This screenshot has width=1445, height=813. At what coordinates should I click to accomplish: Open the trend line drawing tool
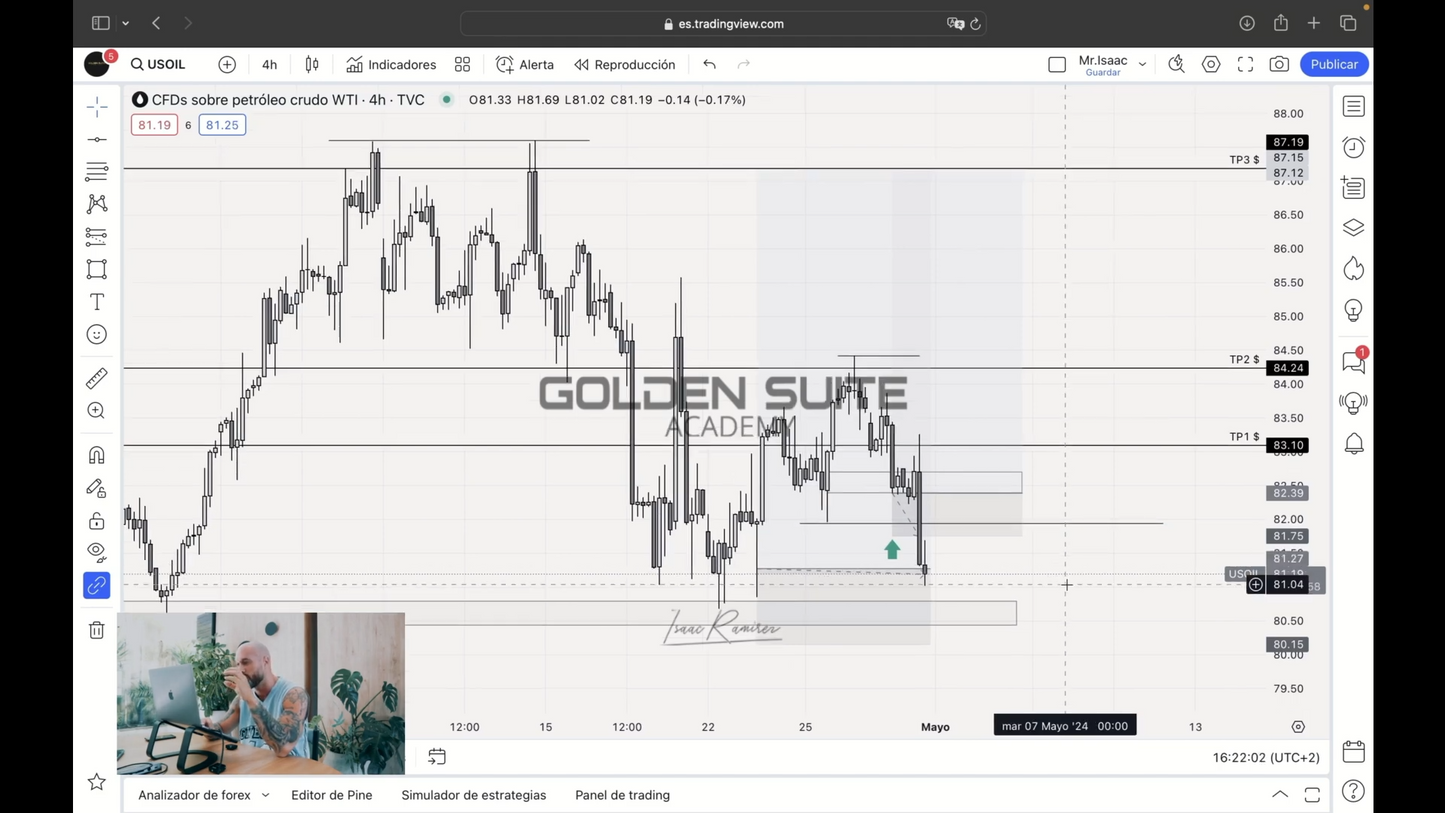click(96, 138)
